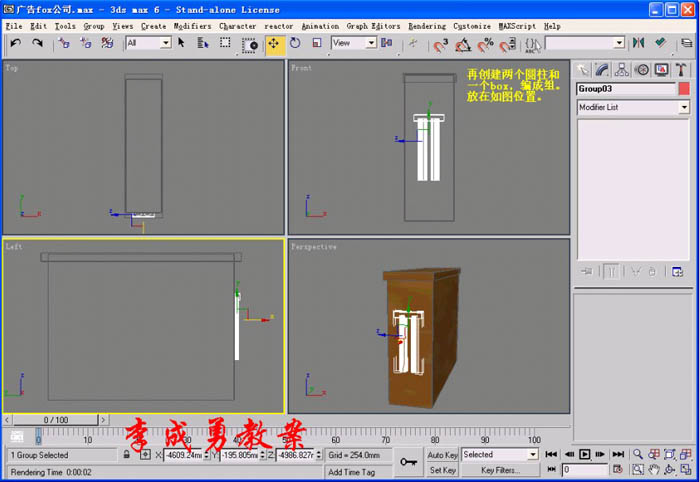Click the Play Animation button

click(x=584, y=454)
